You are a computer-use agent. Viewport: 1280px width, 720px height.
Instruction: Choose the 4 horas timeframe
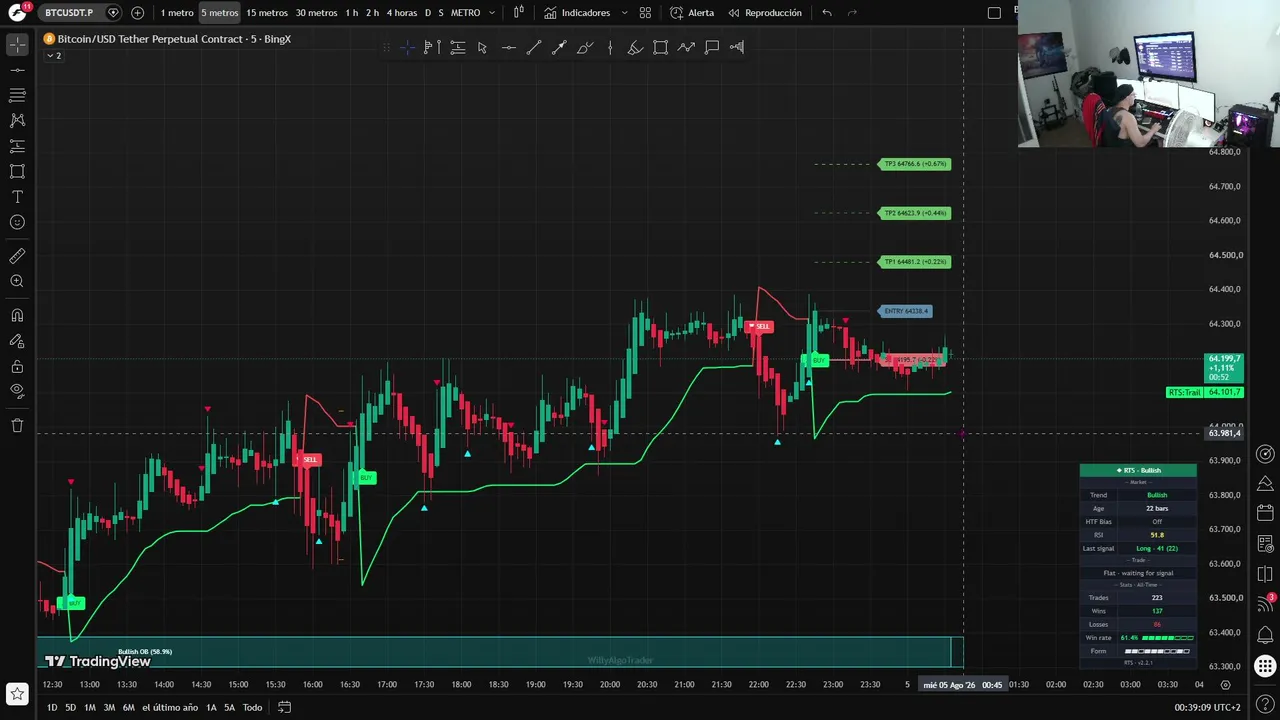[401, 13]
